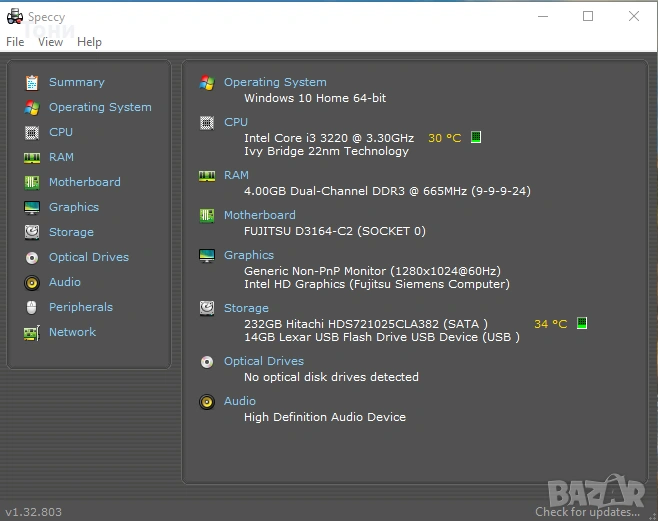Open the Help menu
The image size is (658, 521).
[89, 42]
